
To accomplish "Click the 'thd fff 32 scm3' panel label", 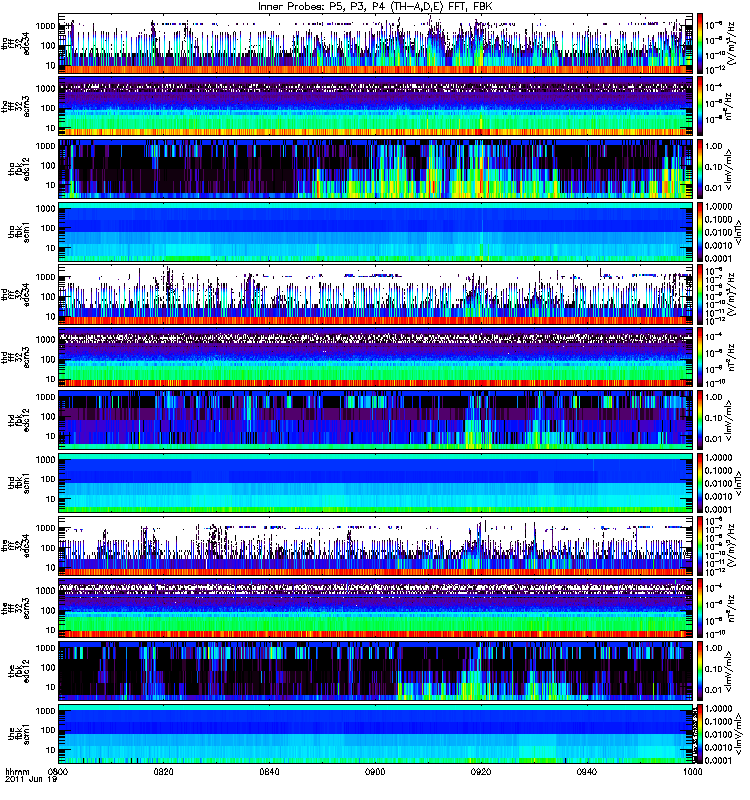I will (15, 358).
